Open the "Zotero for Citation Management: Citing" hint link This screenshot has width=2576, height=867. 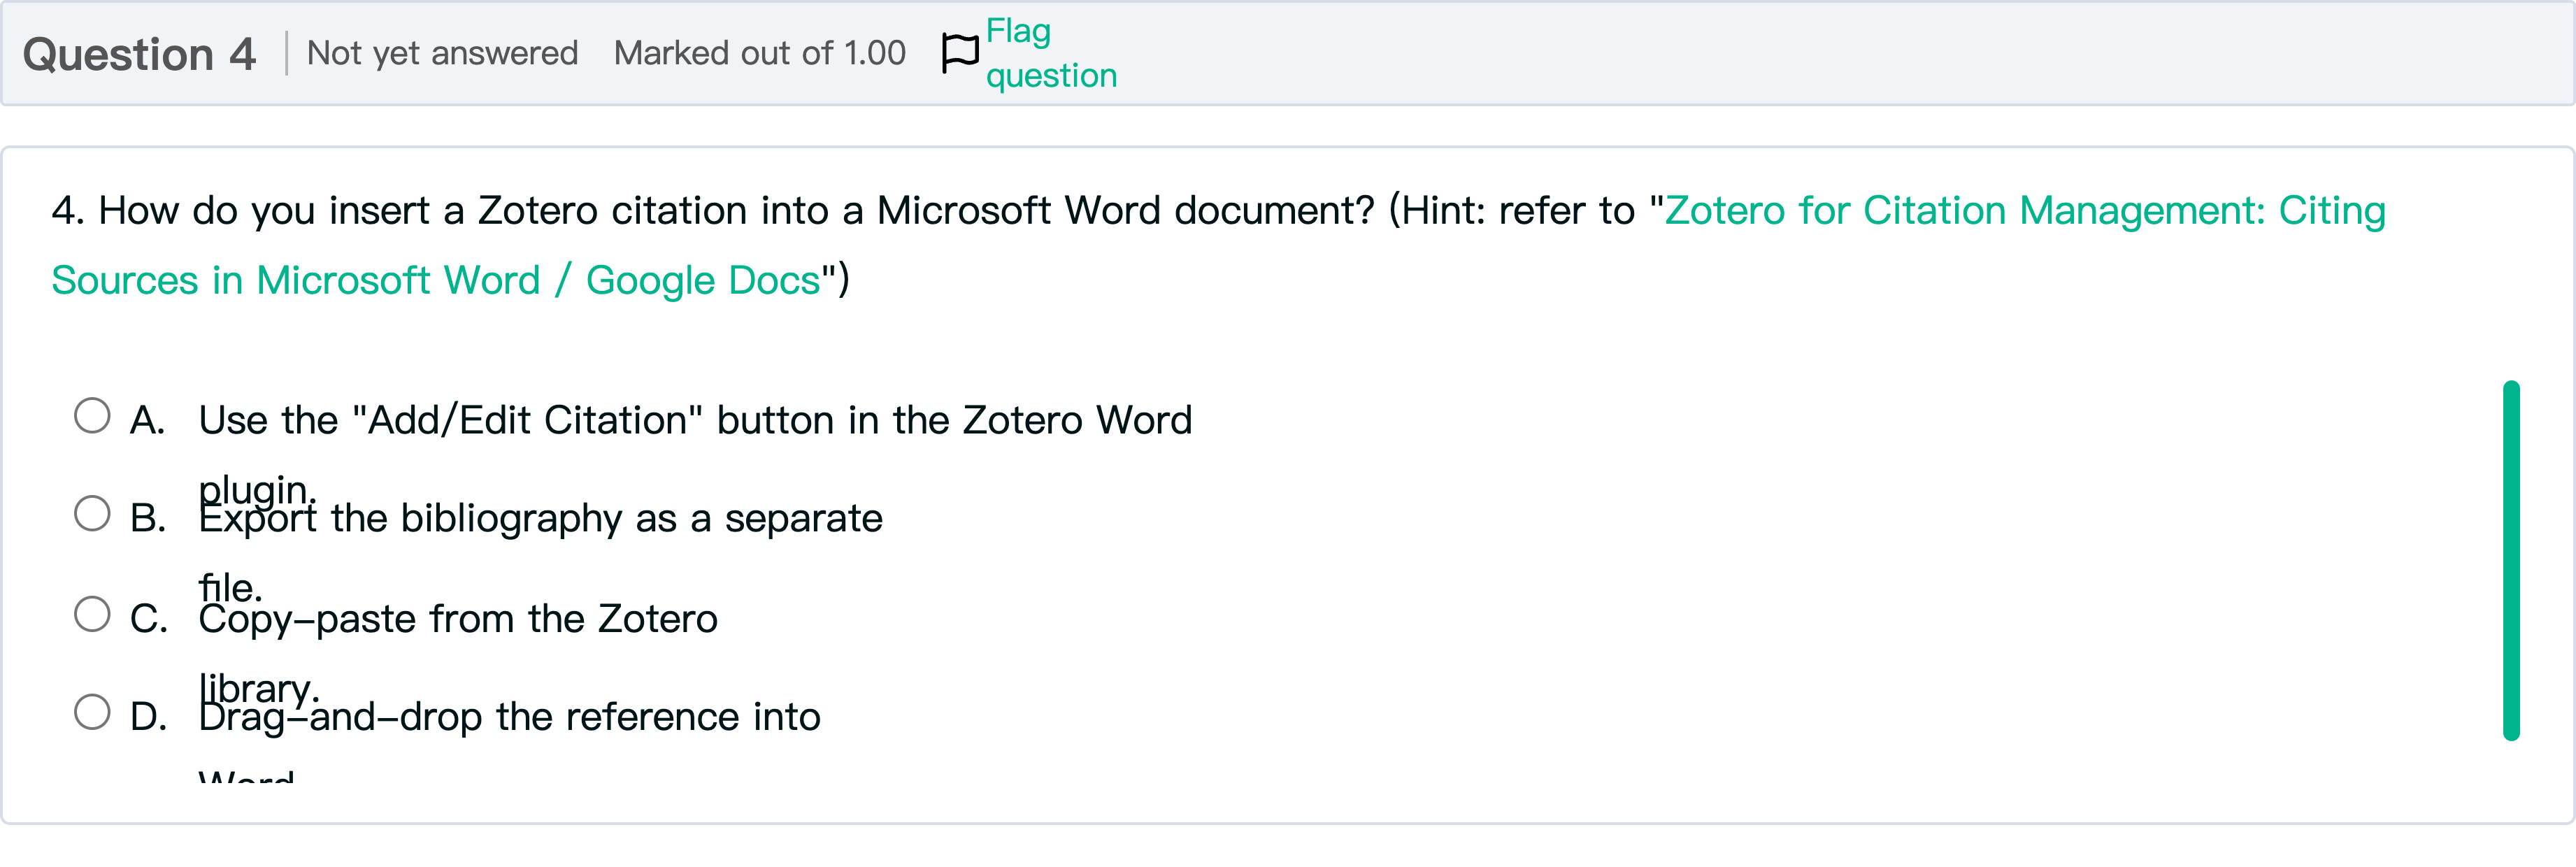coord(2024,211)
